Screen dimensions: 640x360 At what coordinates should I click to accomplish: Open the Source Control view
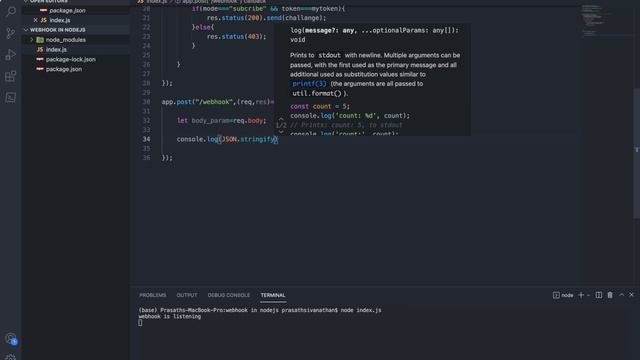[x=11, y=33]
